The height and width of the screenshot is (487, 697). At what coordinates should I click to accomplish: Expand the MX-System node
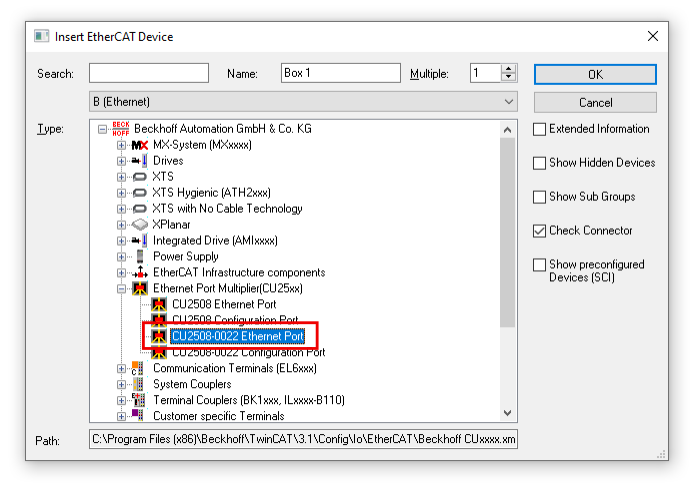coord(121,145)
